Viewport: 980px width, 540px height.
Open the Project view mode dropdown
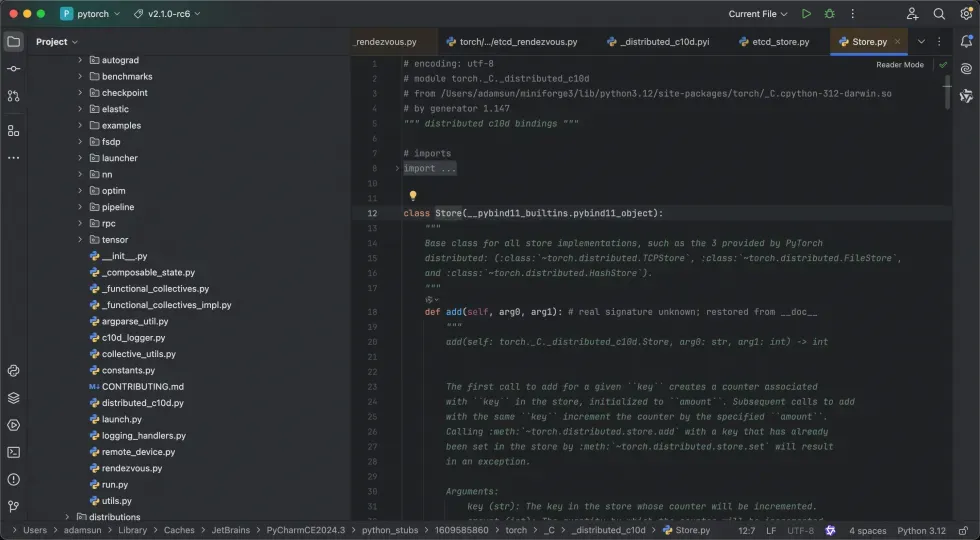(57, 42)
